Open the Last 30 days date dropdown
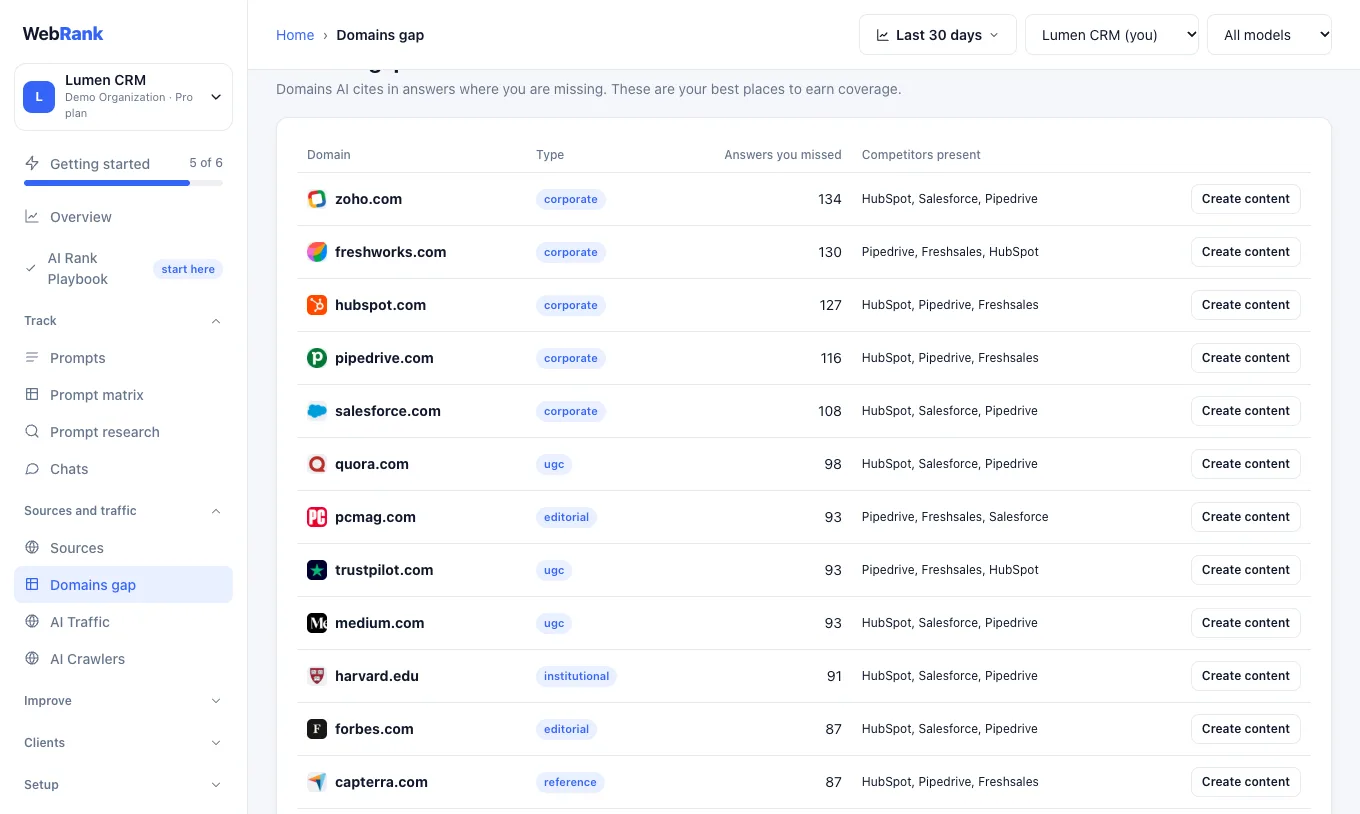1360x814 pixels. [938, 35]
